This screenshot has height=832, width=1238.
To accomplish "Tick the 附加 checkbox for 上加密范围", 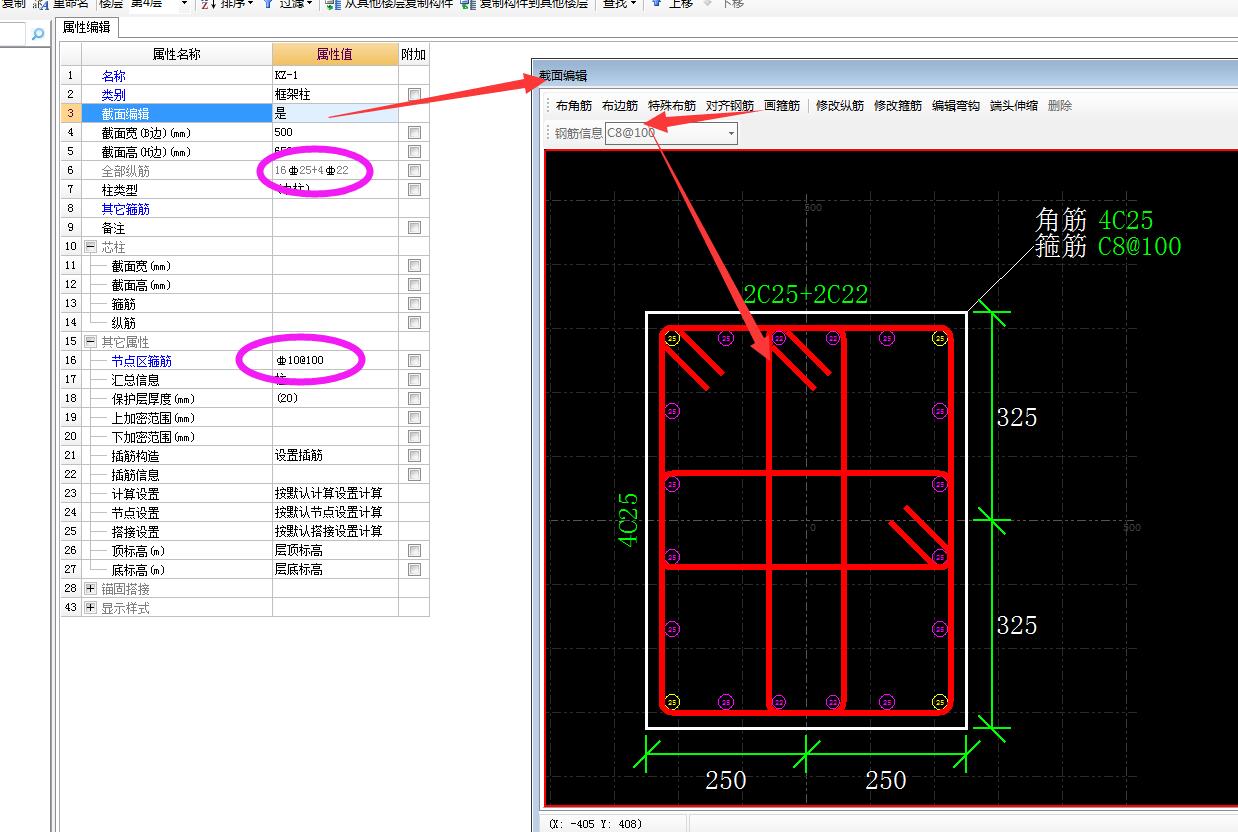I will 414,417.
